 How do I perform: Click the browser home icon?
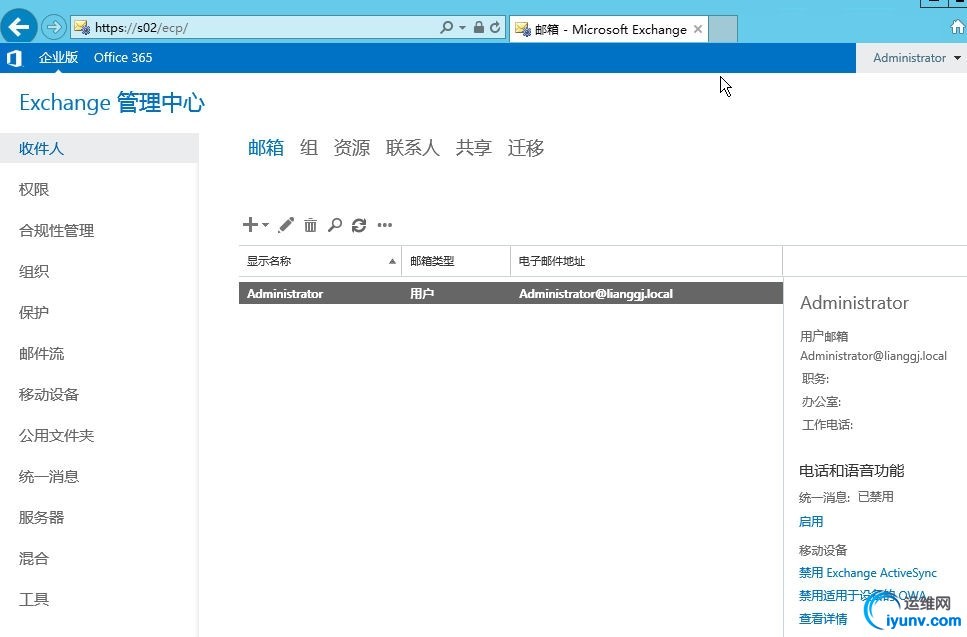pyautogui.click(x=957, y=27)
